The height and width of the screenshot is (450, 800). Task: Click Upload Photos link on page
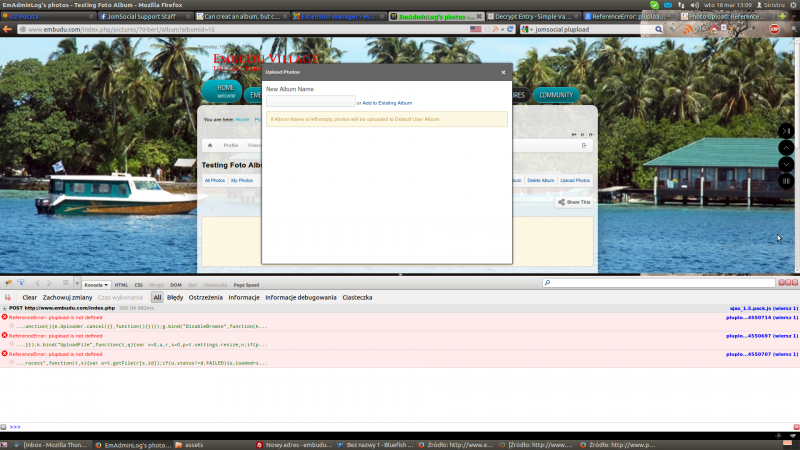(575, 181)
